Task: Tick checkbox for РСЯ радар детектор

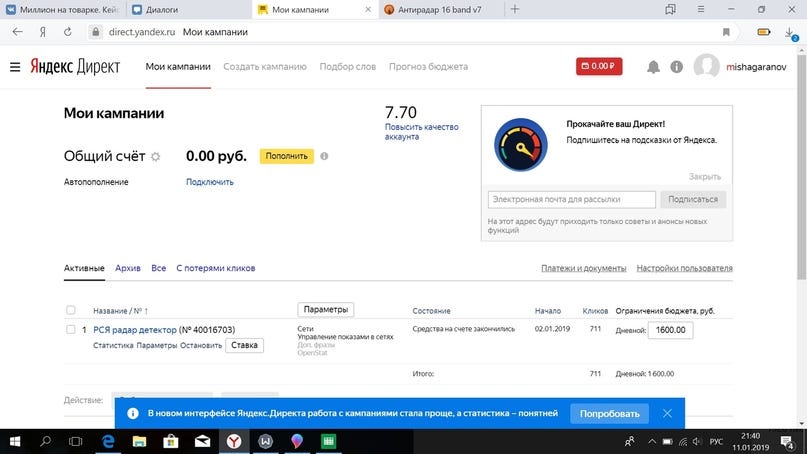Action: (x=71, y=329)
